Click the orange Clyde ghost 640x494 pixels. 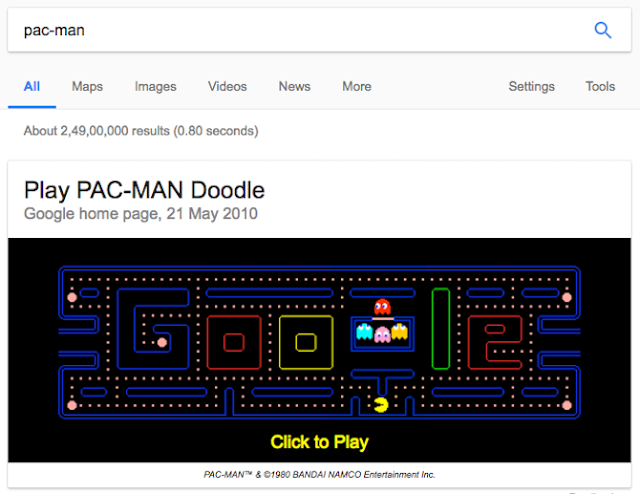400,332
